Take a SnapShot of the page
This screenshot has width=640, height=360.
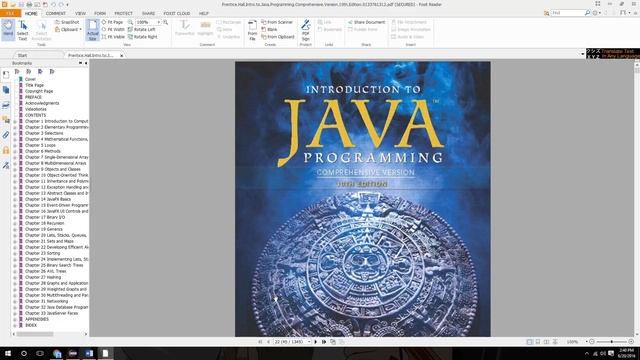click(x=67, y=22)
